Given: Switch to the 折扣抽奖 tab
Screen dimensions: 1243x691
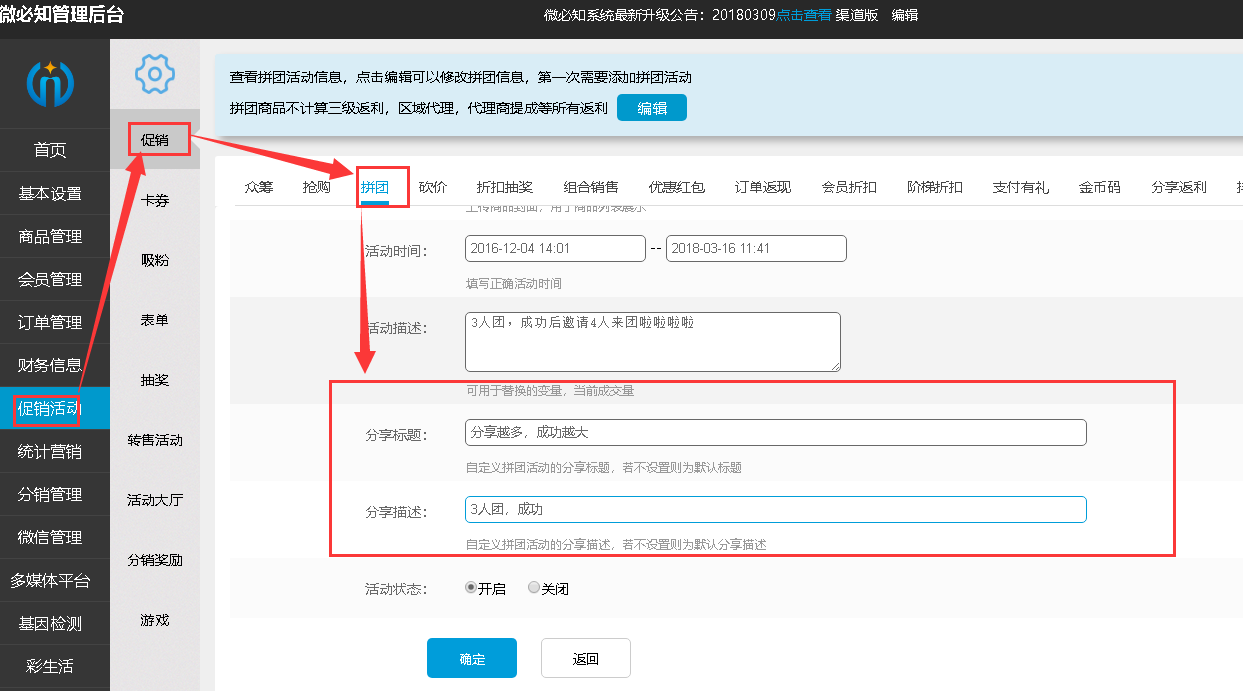Looking at the screenshot, I should click(504, 187).
